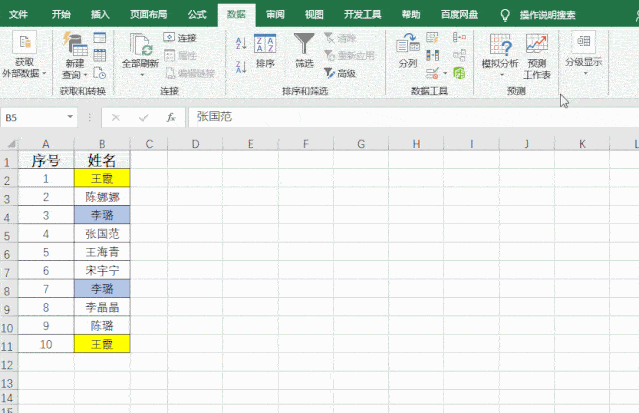Open the 连接 (Connections) button

pyautogui.click(x=180, y=38)
